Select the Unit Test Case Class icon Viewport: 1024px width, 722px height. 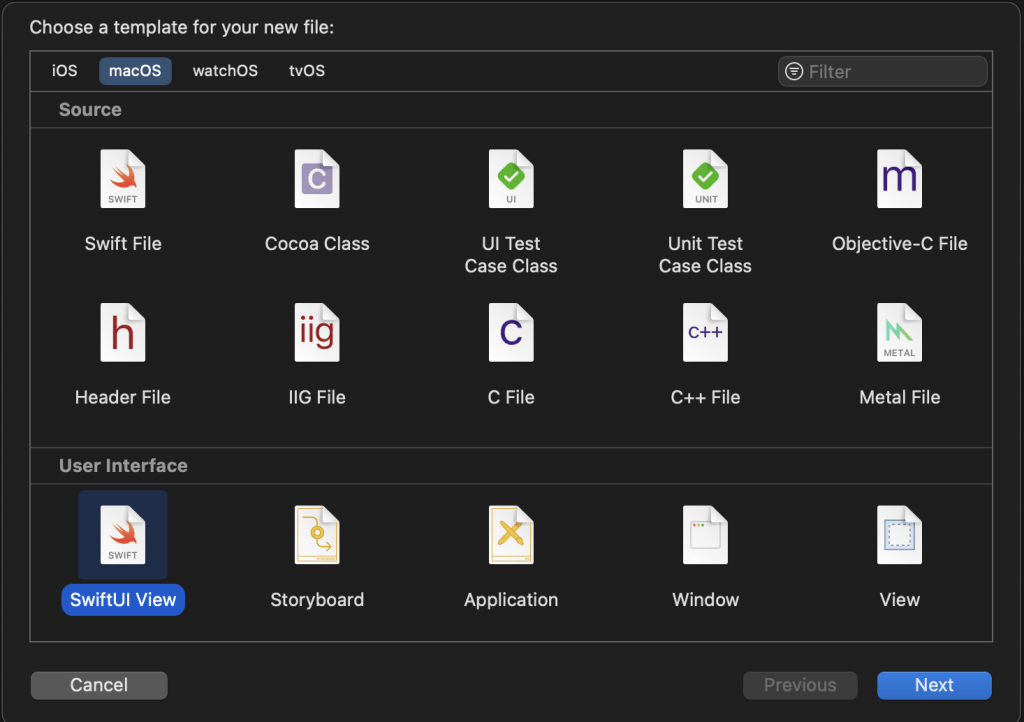(x=705, y=179)
